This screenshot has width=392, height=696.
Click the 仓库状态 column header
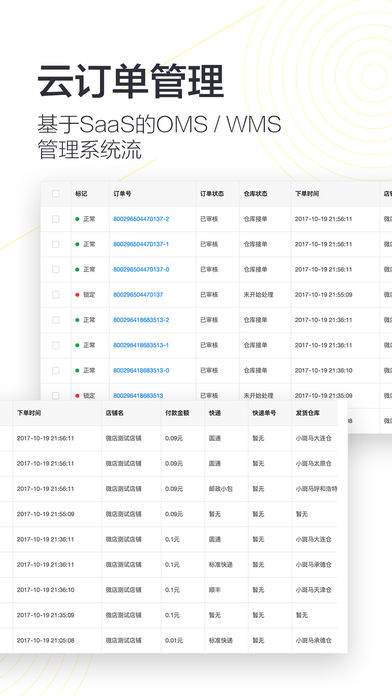255,194
